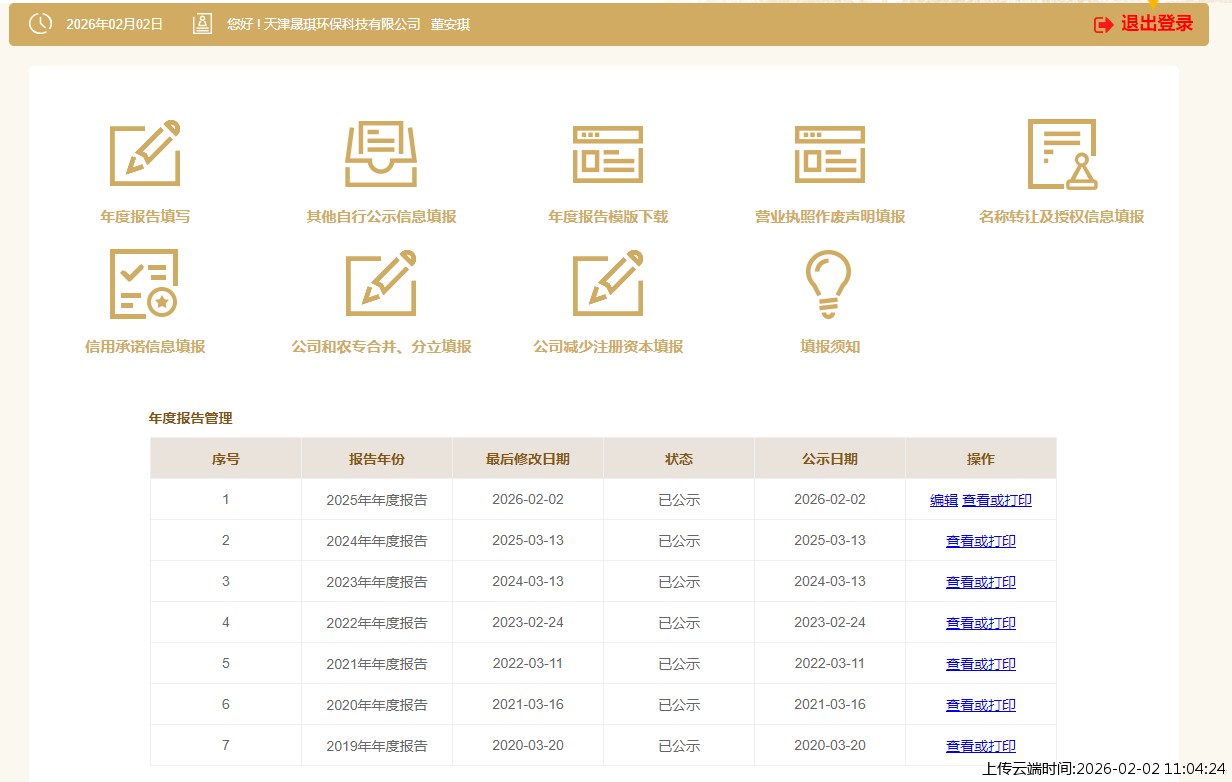Click the 报告年份 column header
The image size is (1232, 782).
coord(376,459)
